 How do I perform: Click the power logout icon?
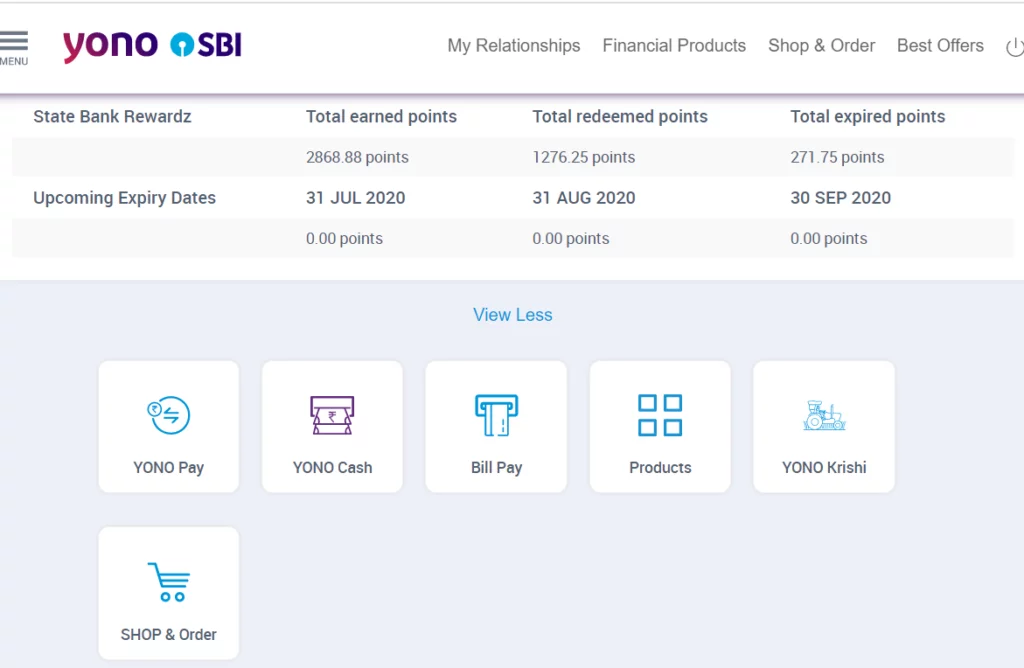pyautogui.click(x=1015, y=47)
